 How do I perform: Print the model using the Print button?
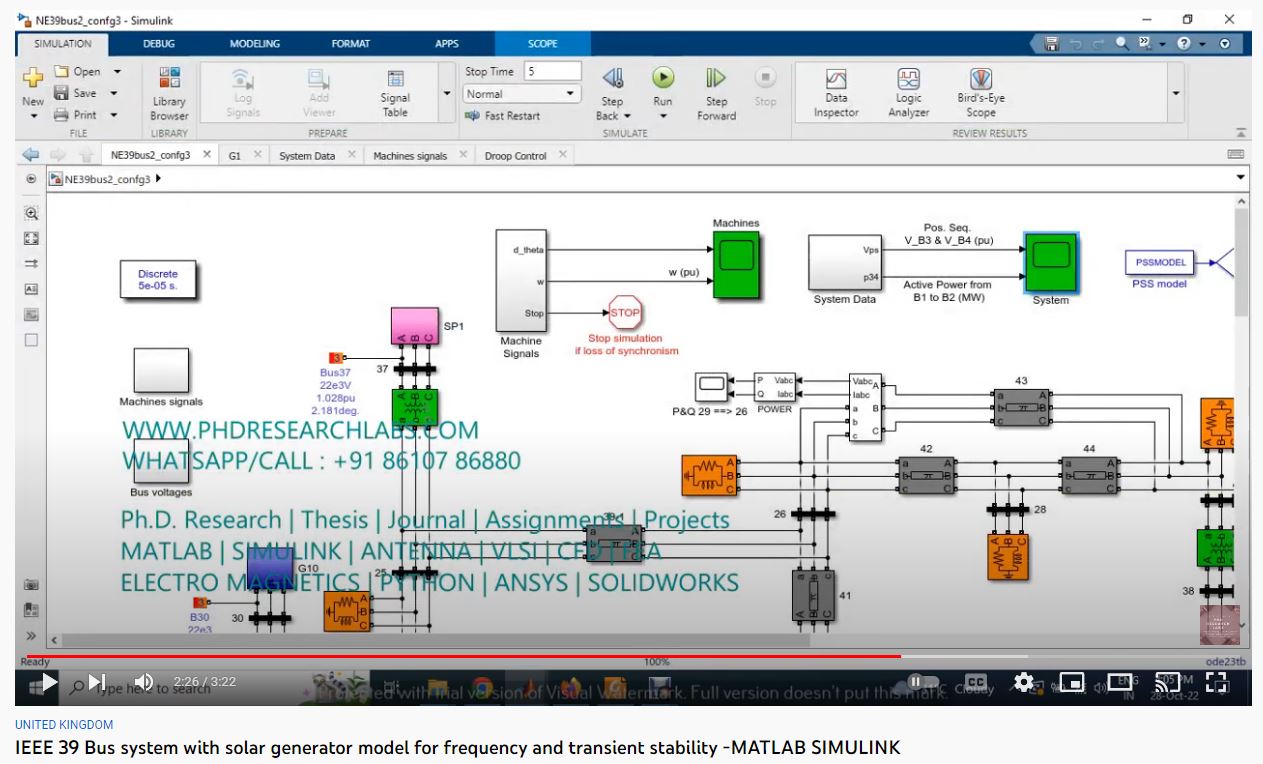76,115
